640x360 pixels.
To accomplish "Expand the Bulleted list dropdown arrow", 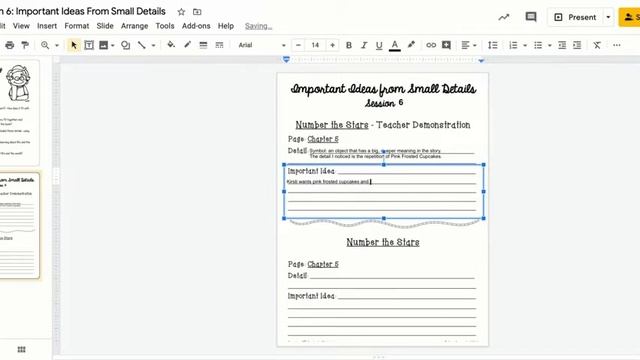I will pyautogui.click(x=550, y=45).
